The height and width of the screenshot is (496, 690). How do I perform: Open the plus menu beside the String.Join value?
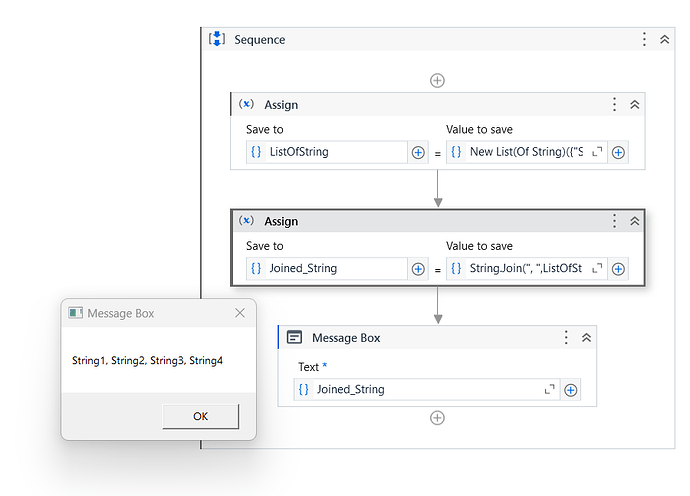coord(618,268)
